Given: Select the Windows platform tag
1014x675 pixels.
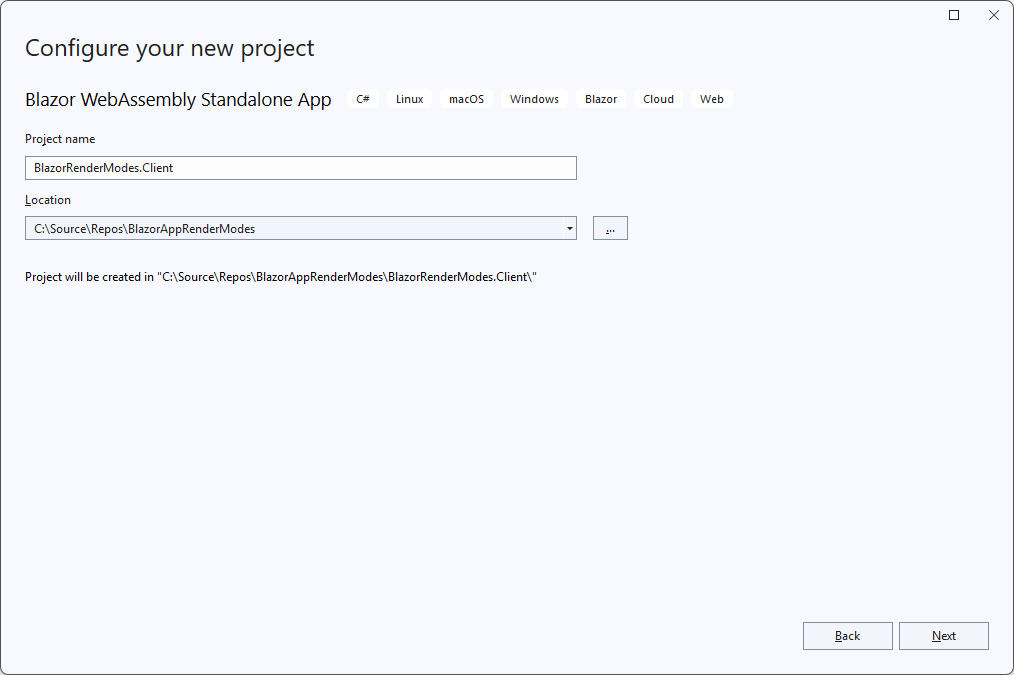Looking at the screenshot, I should click(x=534, y=98).
